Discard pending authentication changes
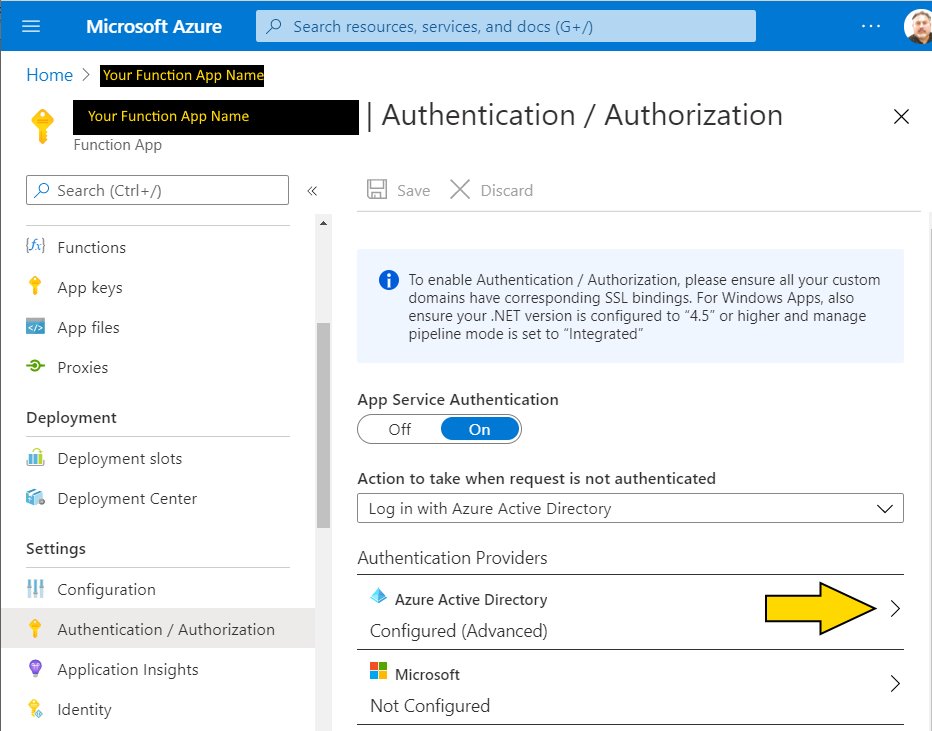This screenshot has height=731, width=932. (491, 190)
